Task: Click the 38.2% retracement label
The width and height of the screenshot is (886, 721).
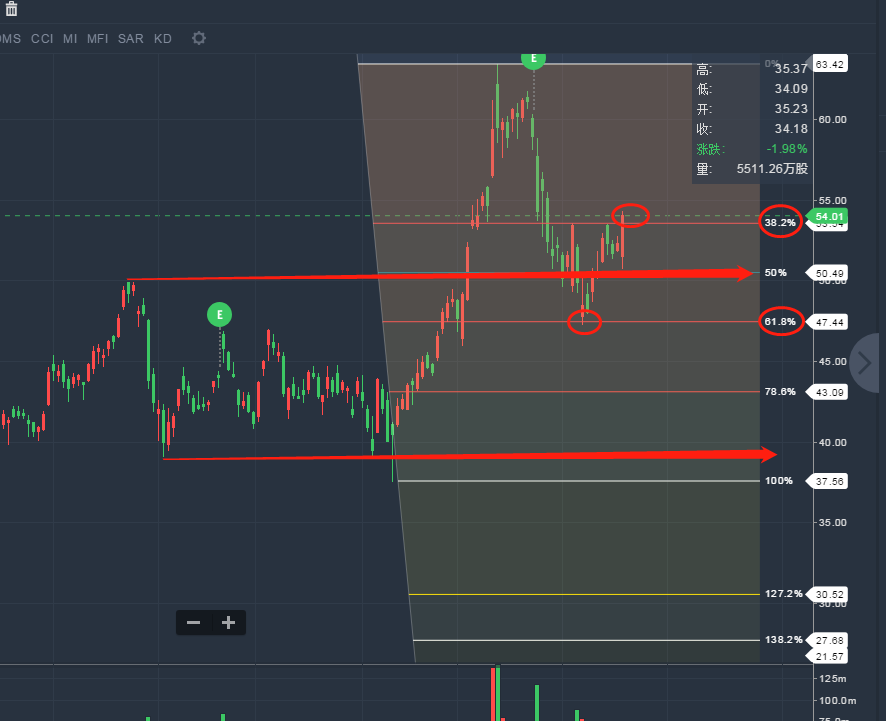Action: click(x=780, y=223)
